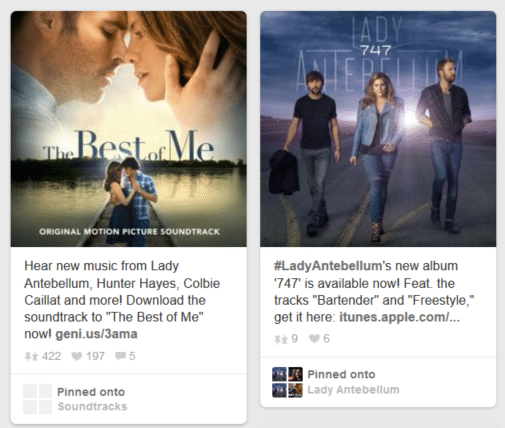Click 'Pinned onto' label above Soundtracks
The height and width of the screenshot is (428, 505).
pos(91,392)
